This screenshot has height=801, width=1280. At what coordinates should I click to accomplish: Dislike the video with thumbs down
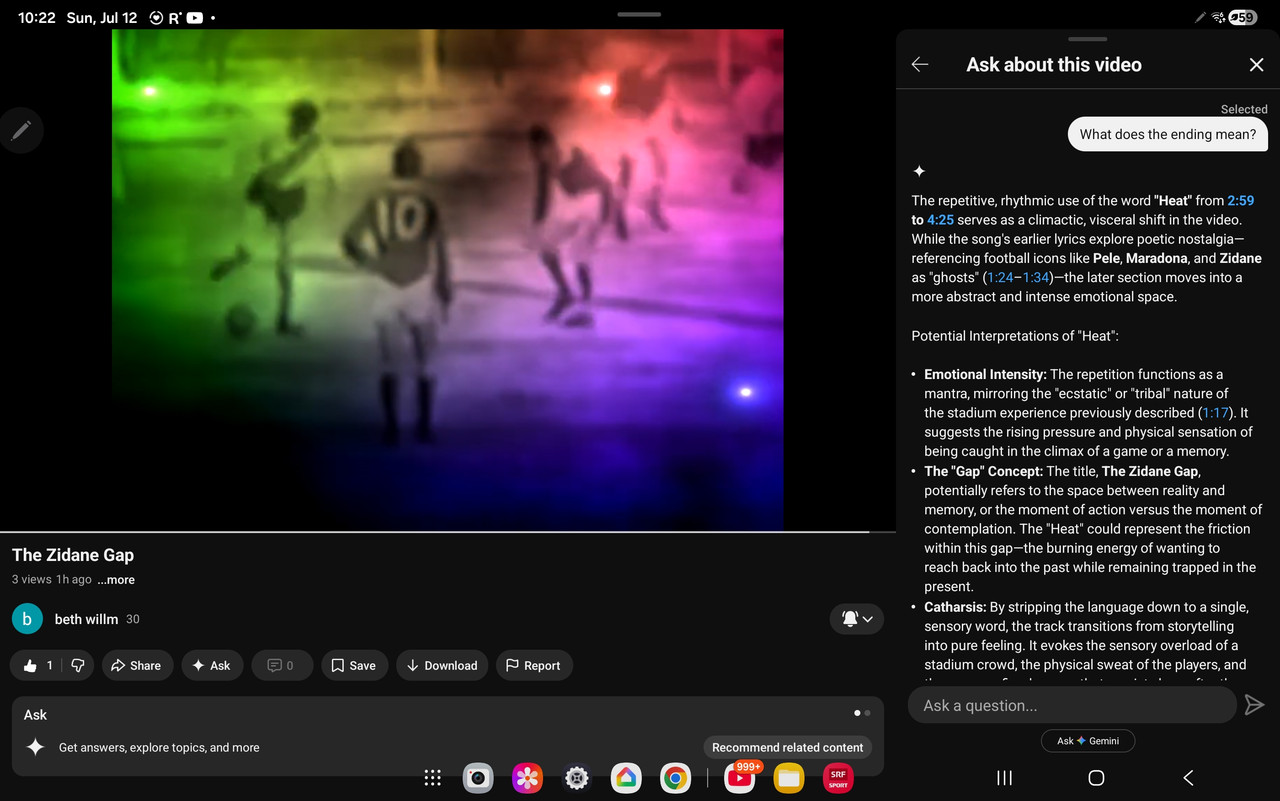click(x=77, y=665)
